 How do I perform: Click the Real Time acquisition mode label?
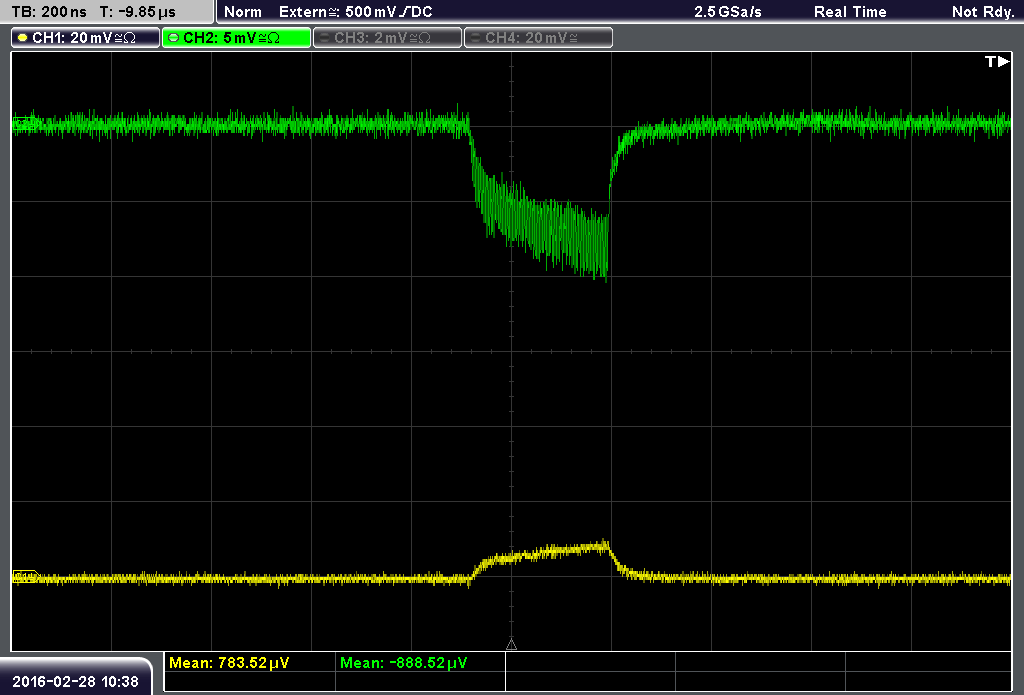(850, 12)
